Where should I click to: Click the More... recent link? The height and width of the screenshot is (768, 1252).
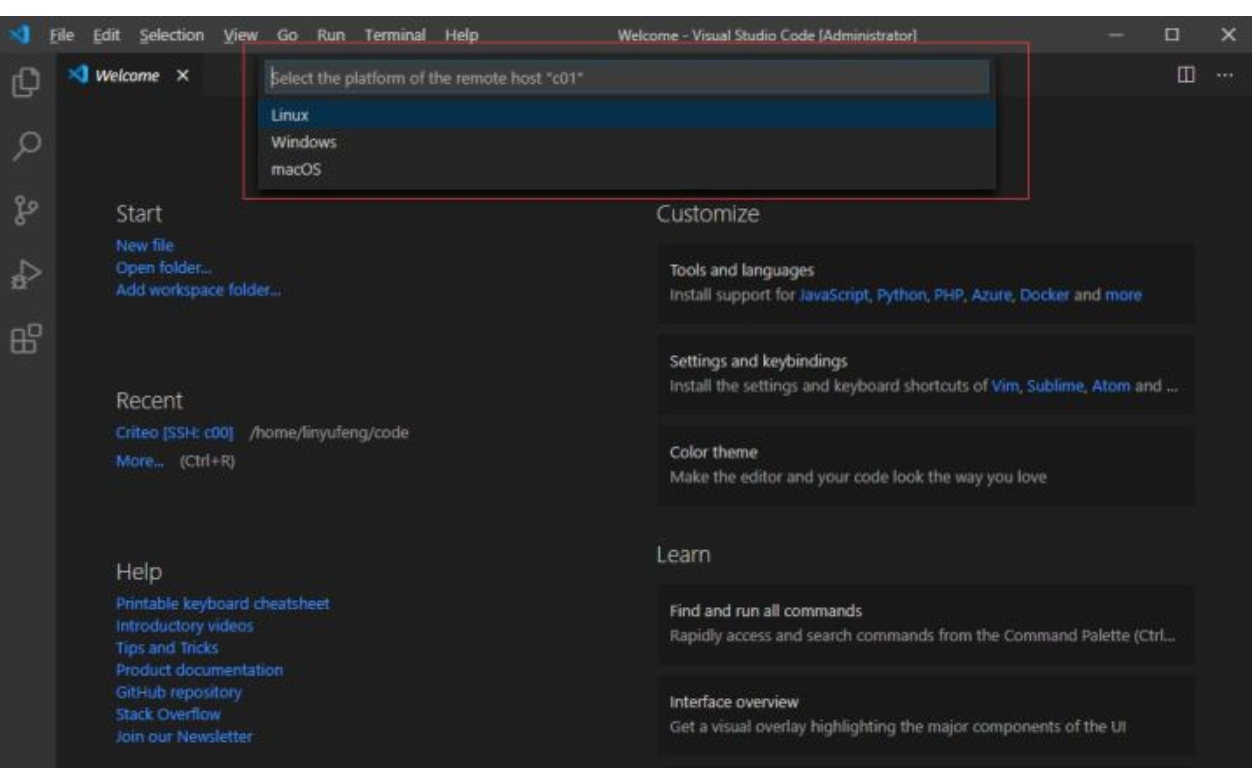pos(140,461)
